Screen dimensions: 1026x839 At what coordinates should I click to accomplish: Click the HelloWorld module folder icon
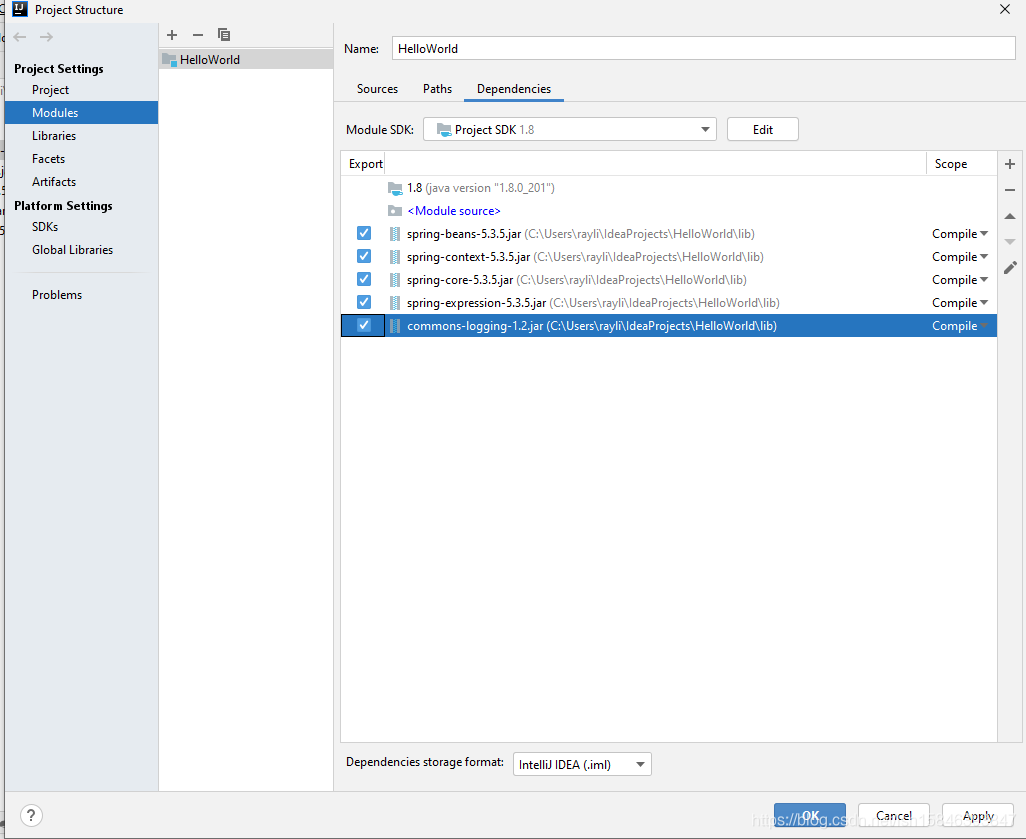[169, 60]
